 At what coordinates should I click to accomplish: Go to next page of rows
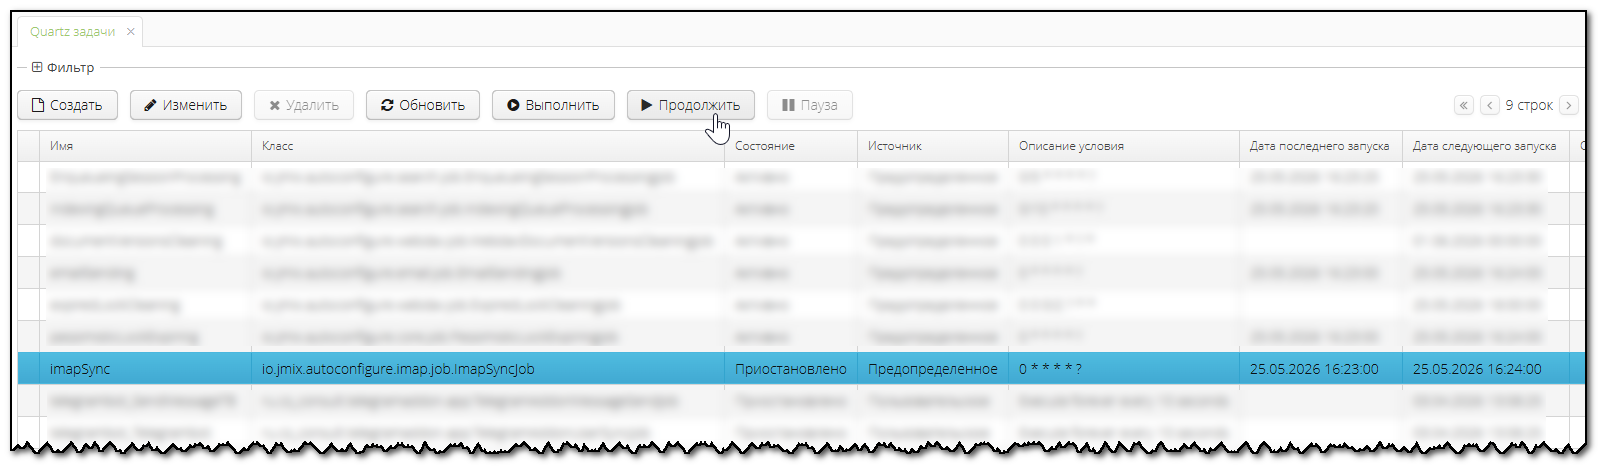[1569, 105]
